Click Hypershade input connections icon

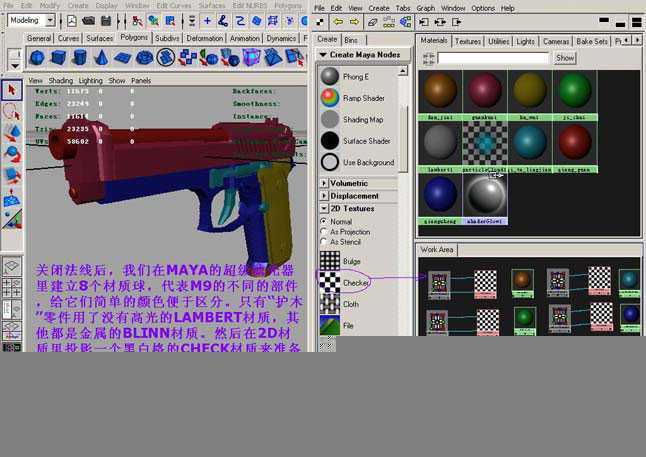point(424,22)
